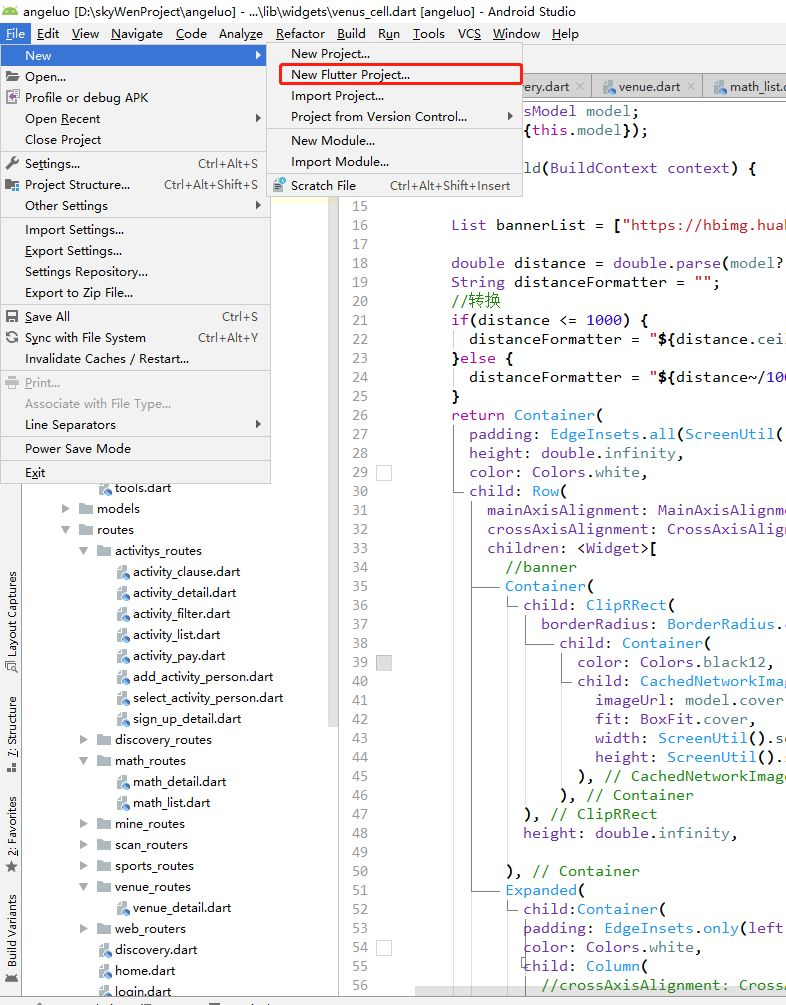Click the Sync with File System icon
Viewport: 786px width, 1005px height.
click(12, 337)
